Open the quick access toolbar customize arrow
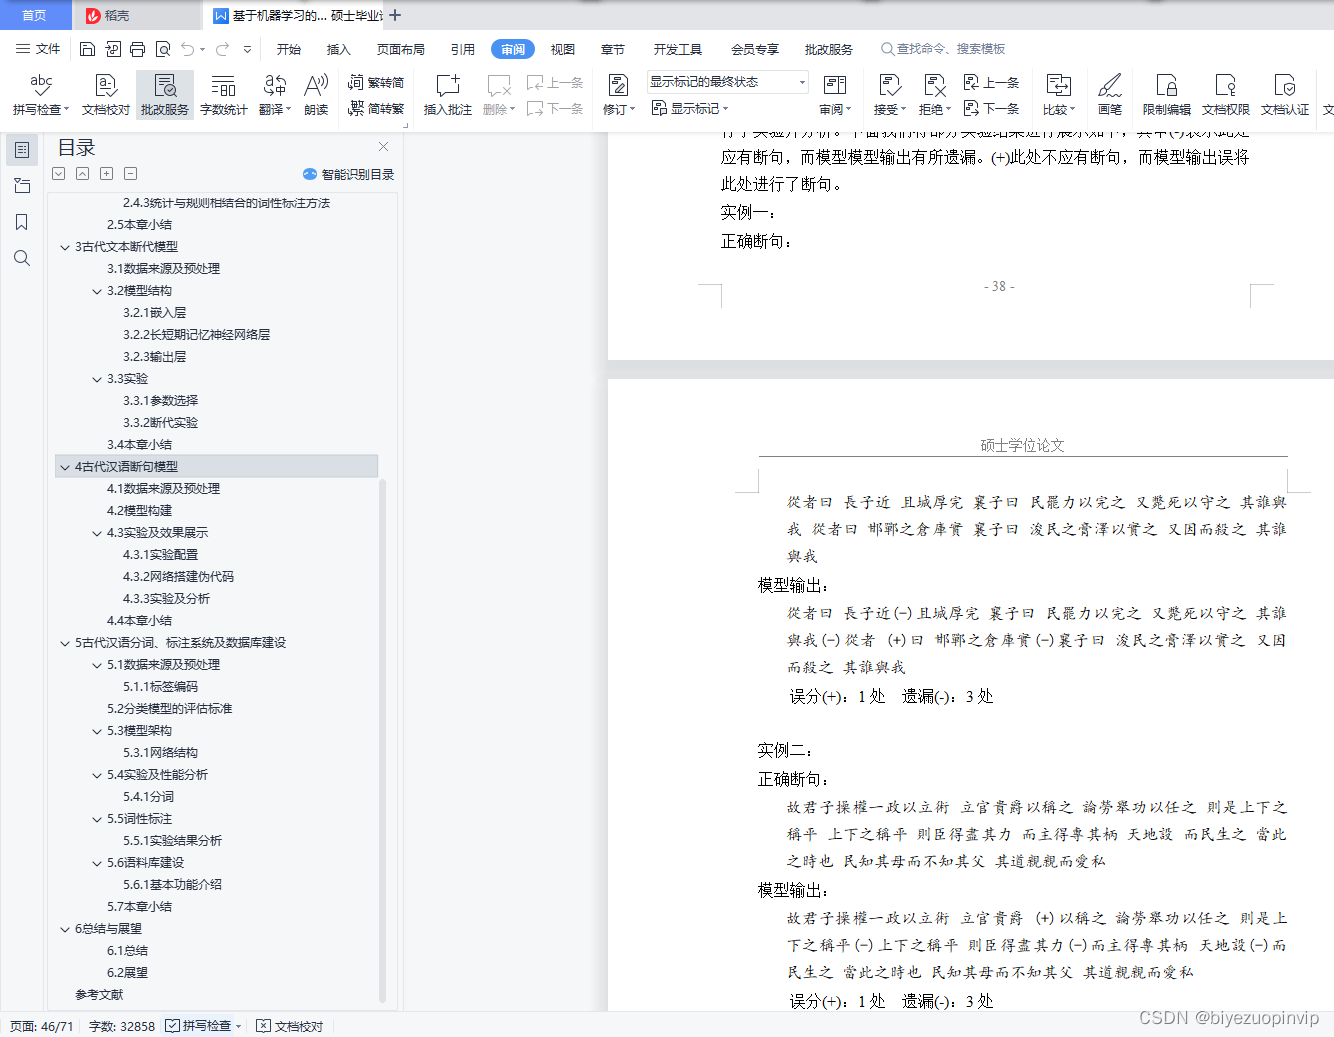Viewport: 1334px width, 1037px height. [247, 49]
